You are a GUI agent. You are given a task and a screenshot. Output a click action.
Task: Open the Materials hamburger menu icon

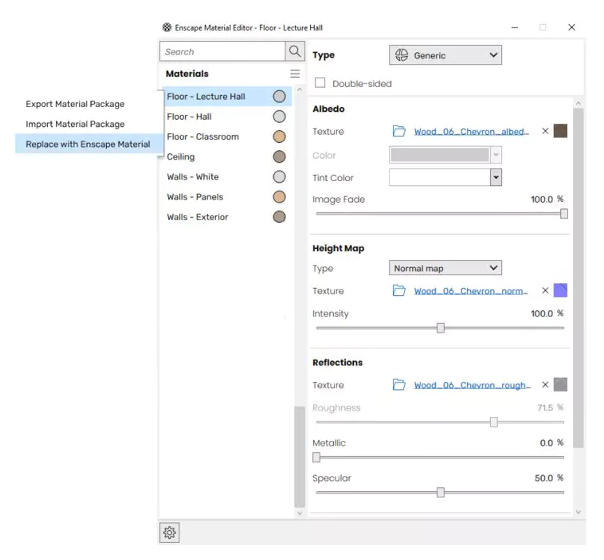click(x=295, y=74)
